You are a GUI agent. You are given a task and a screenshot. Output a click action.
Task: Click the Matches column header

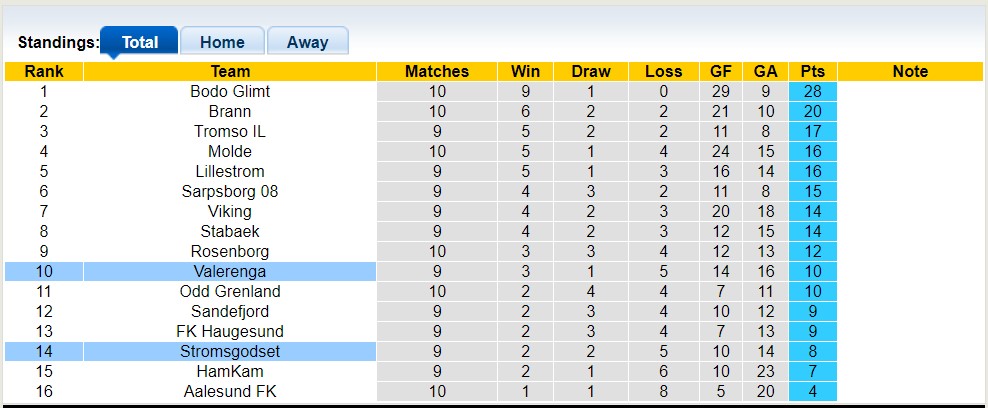point(437,71)
